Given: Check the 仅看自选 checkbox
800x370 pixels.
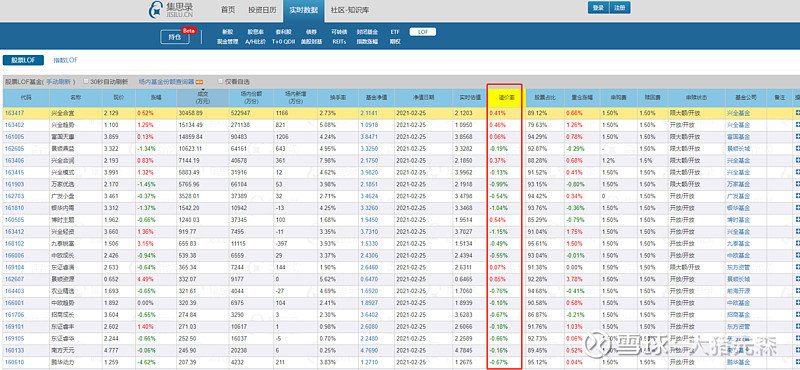Looking at the screenshot, I should coord(220,81).
